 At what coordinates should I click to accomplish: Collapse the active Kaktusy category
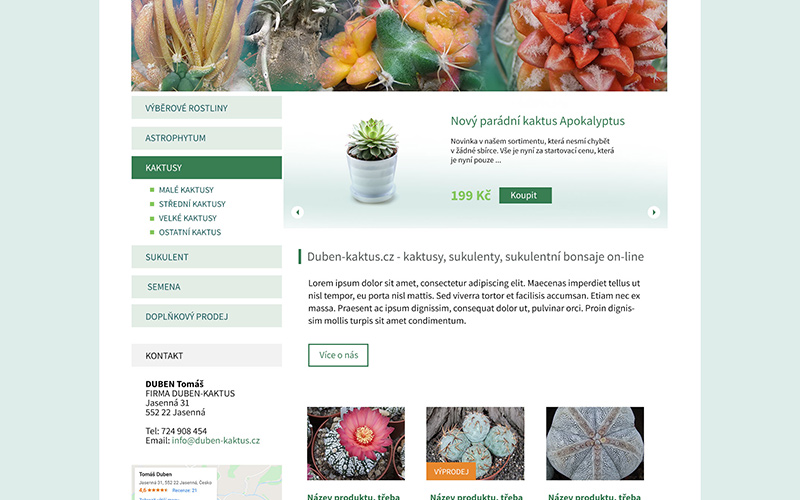pos(207,167)
